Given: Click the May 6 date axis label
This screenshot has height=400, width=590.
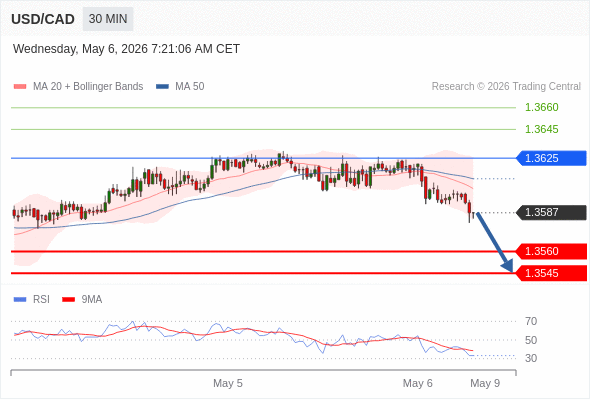Looking at the screenshot, I should 417,383.
